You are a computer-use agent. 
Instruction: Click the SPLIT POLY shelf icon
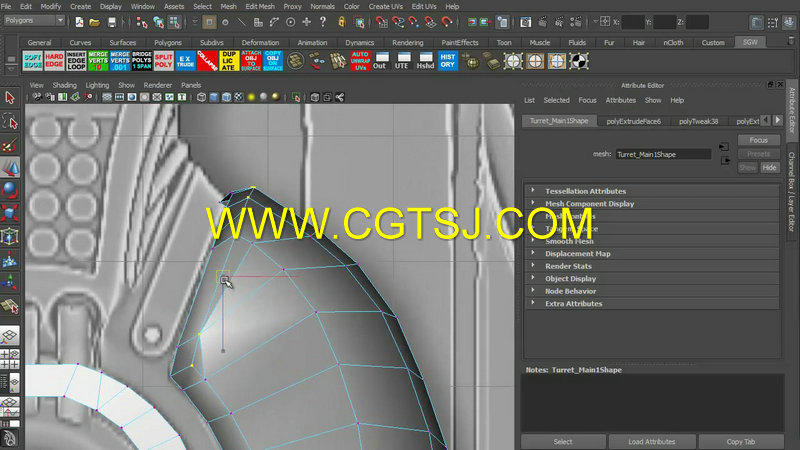(x=164, y=61)
